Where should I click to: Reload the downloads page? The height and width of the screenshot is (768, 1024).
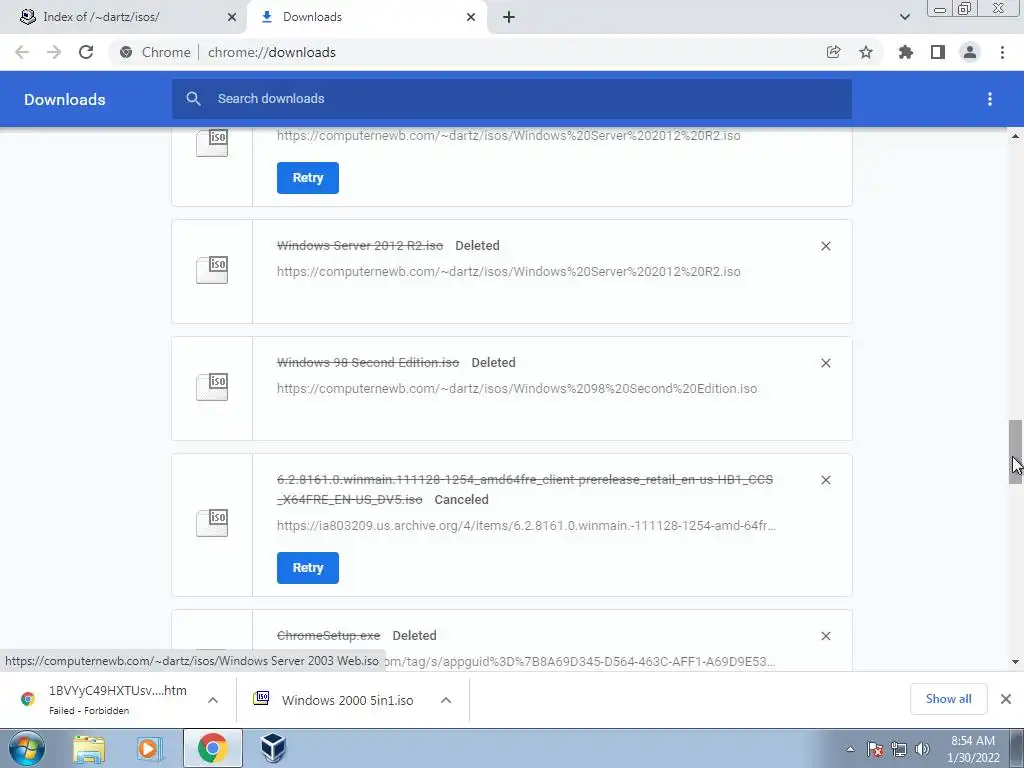point(86,52)
